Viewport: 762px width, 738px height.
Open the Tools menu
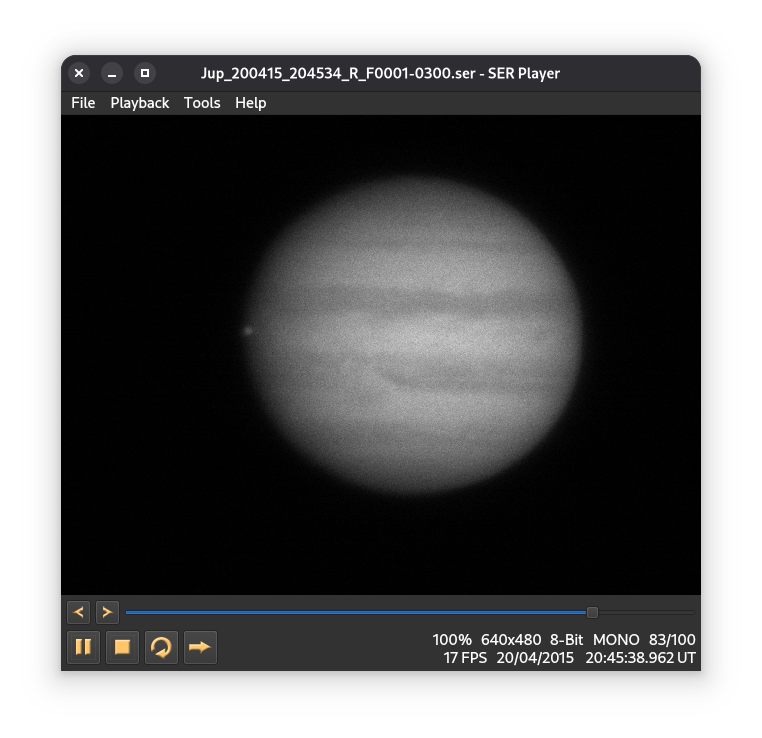coord(202,103)
